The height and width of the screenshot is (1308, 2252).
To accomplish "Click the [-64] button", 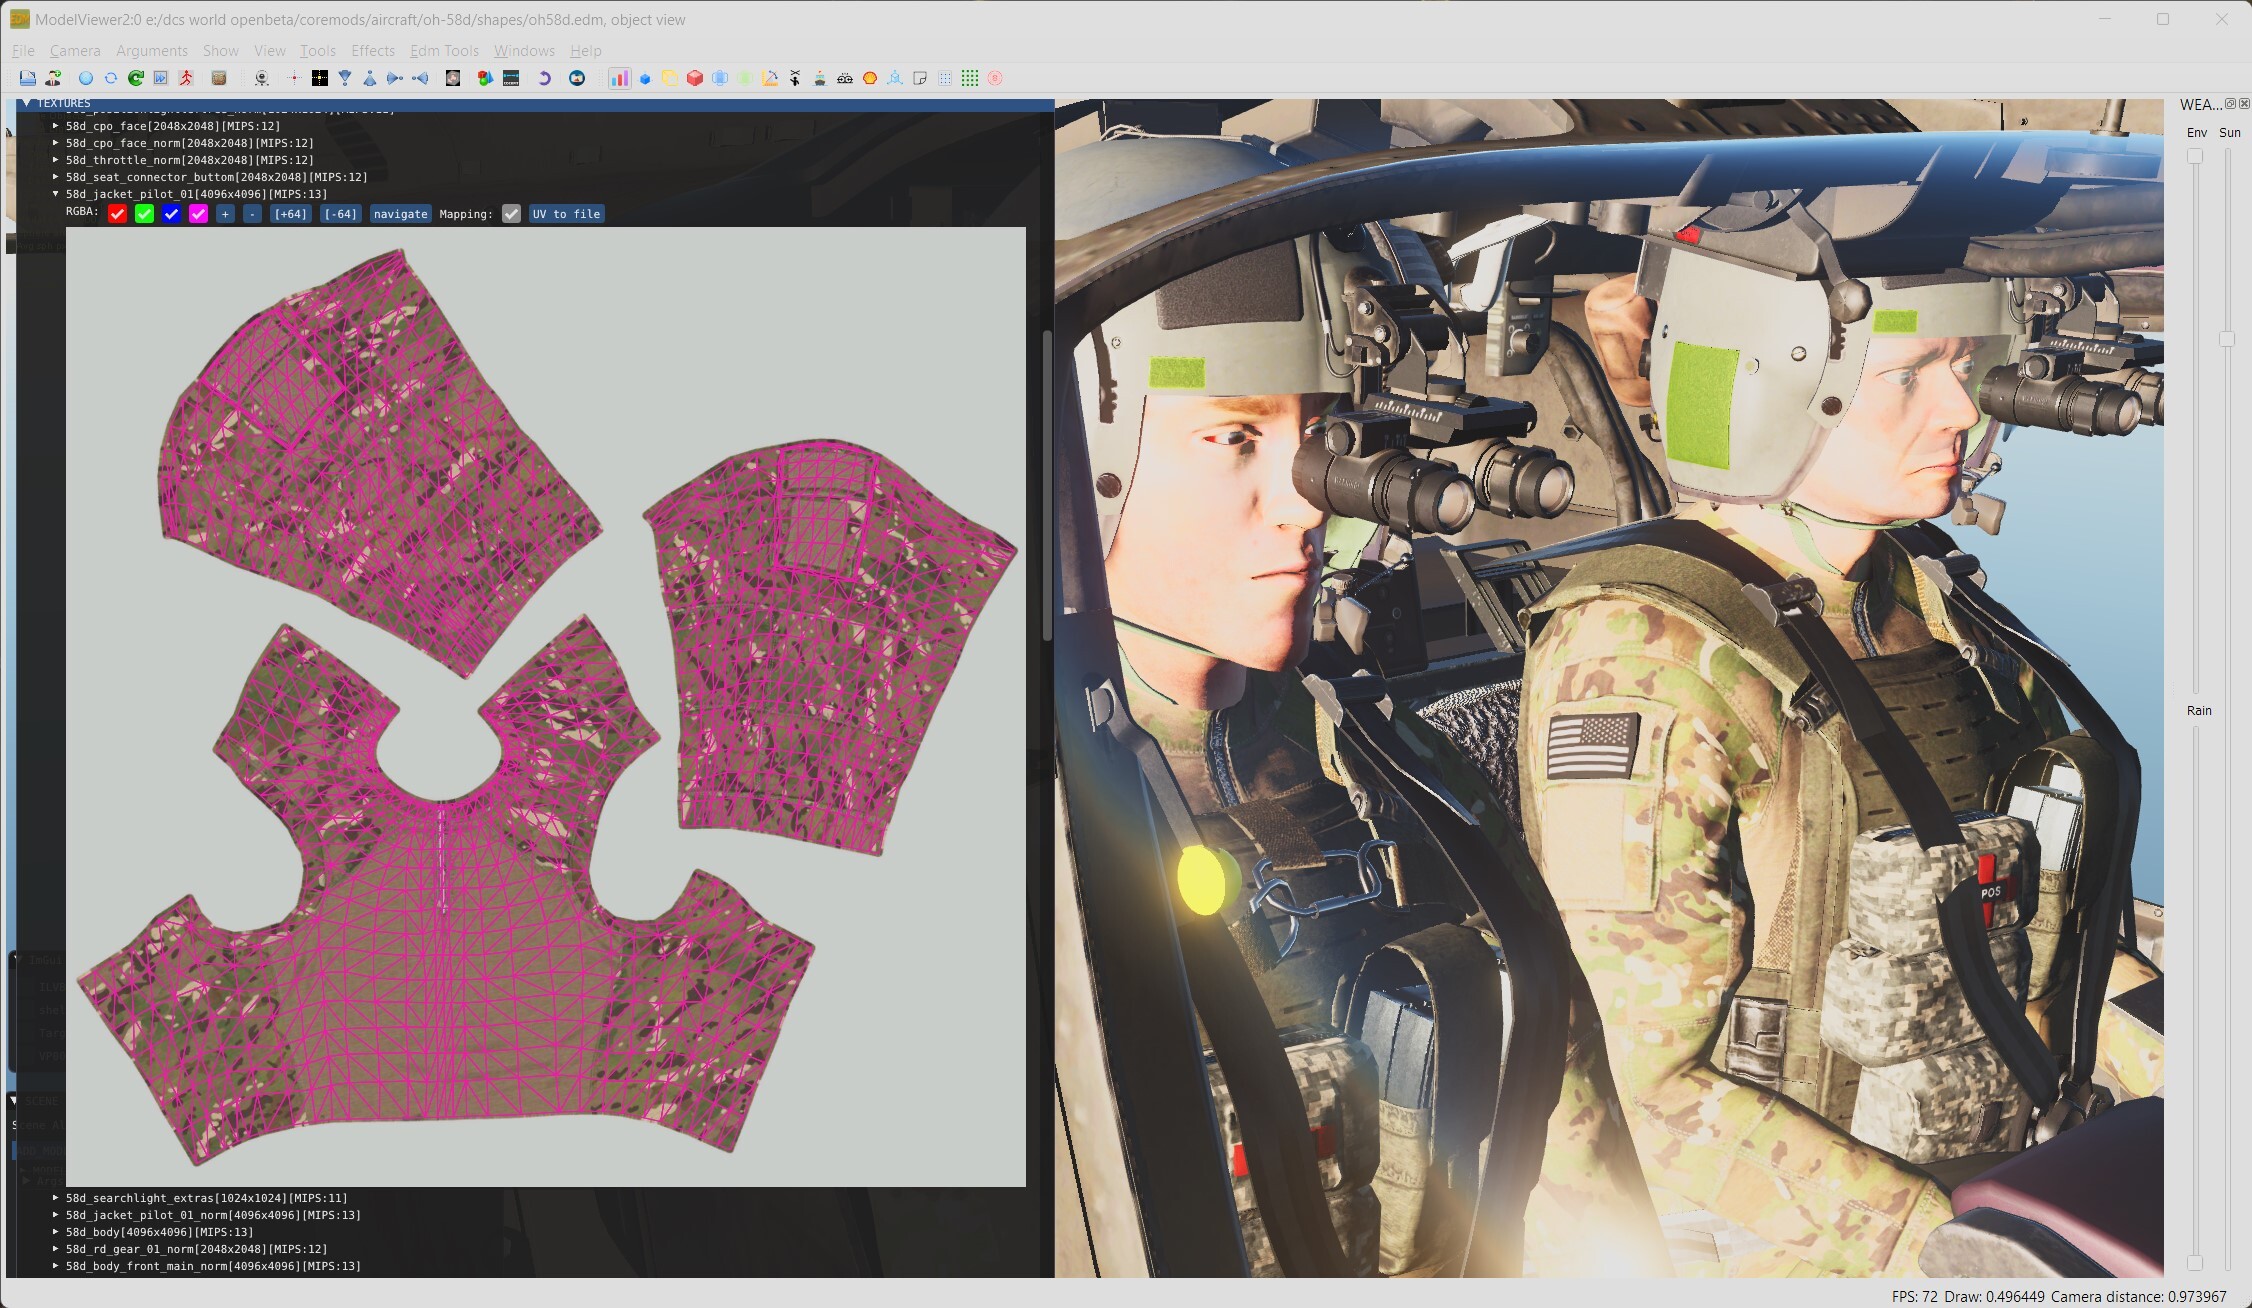I will (340, 214).
